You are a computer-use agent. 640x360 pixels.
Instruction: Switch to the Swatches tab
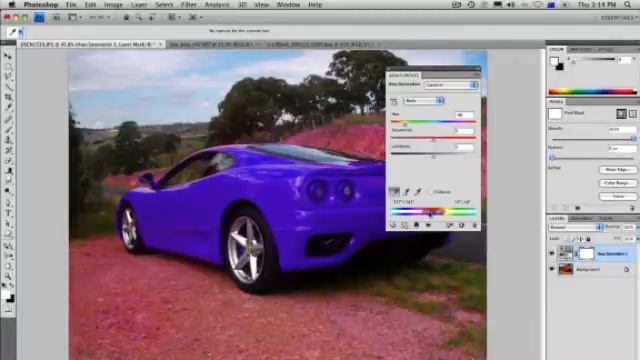581,49
